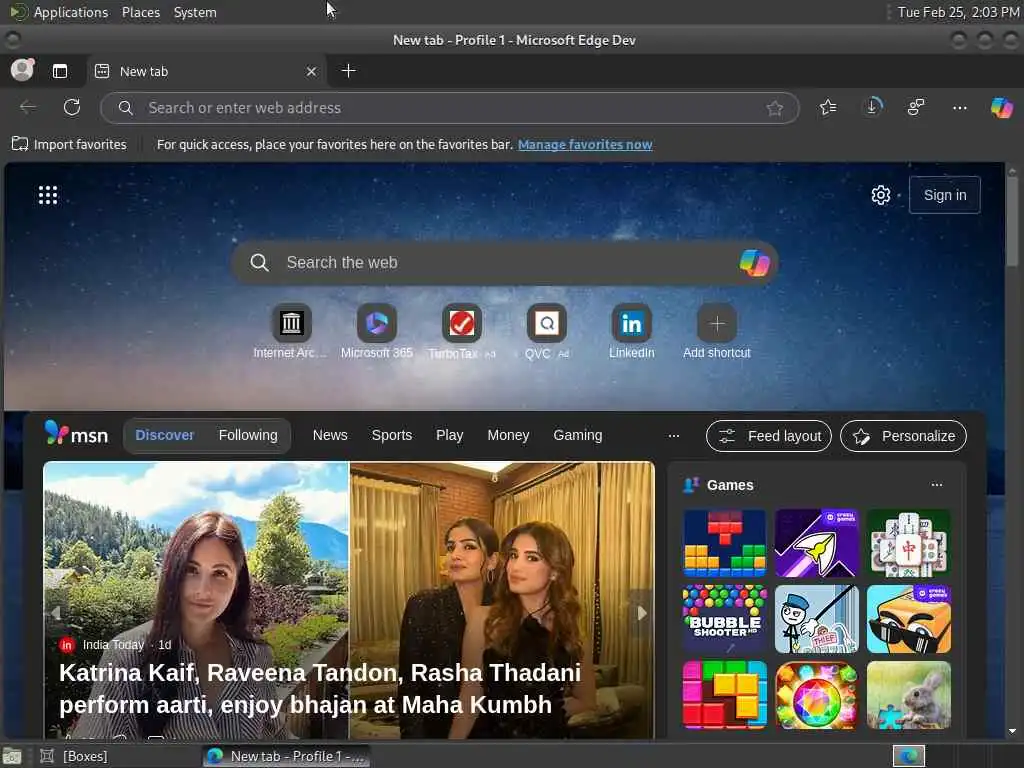Viewport: 1024px width, 768px height.
Task: Play the Bubble Shooter HD game
Action: (x=724, y=619)
